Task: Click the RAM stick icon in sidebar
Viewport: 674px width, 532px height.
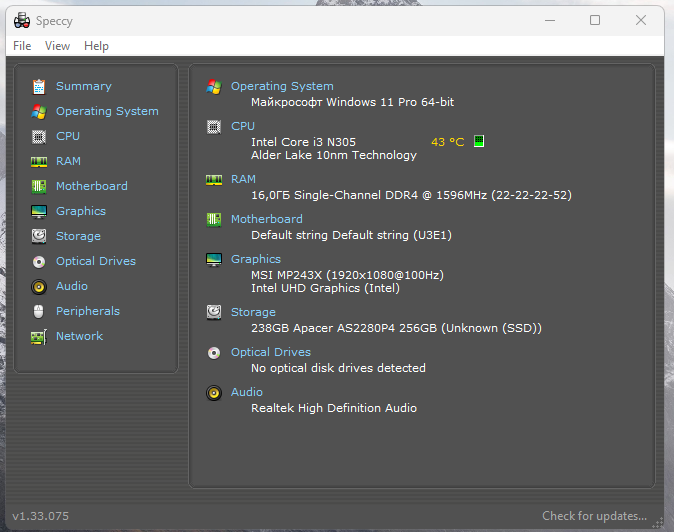Action: (x=39, y=162)
